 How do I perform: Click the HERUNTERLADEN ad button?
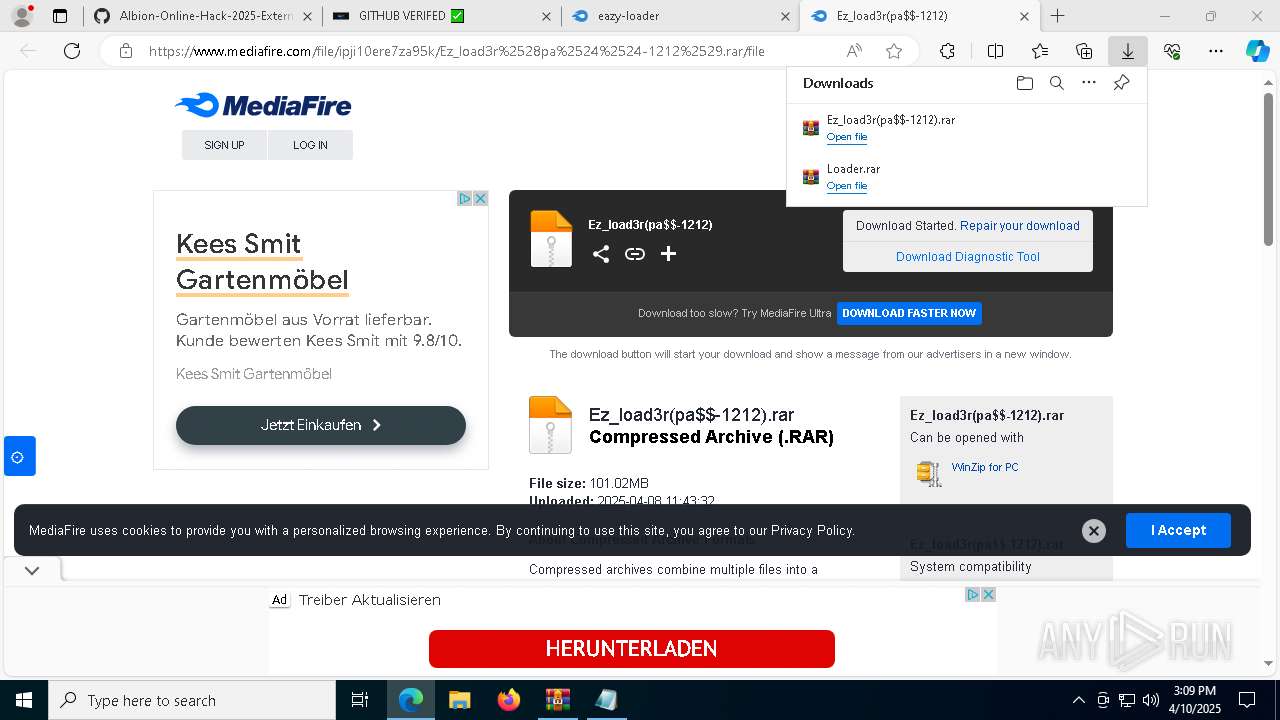632,649
